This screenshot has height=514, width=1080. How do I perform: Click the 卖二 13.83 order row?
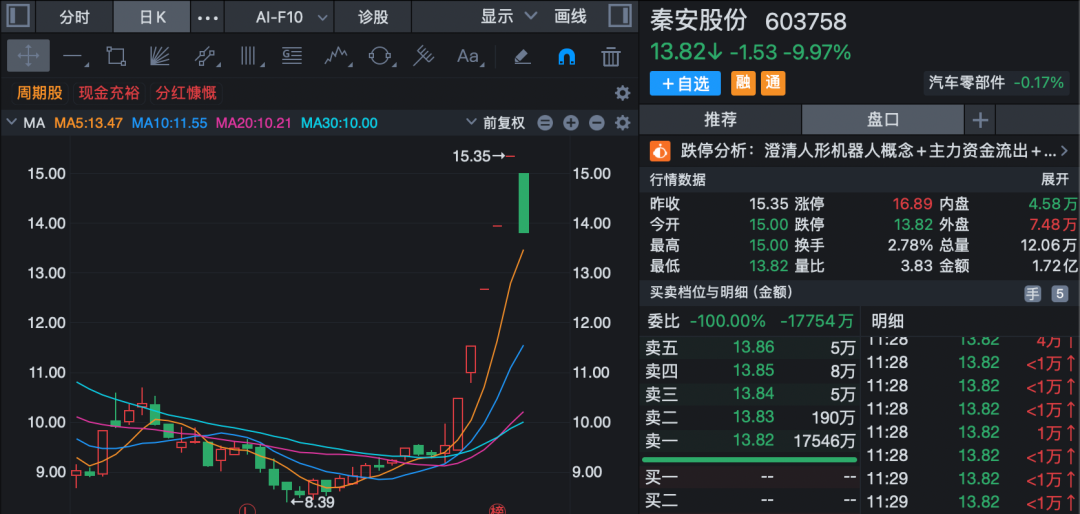click(750, 418)
